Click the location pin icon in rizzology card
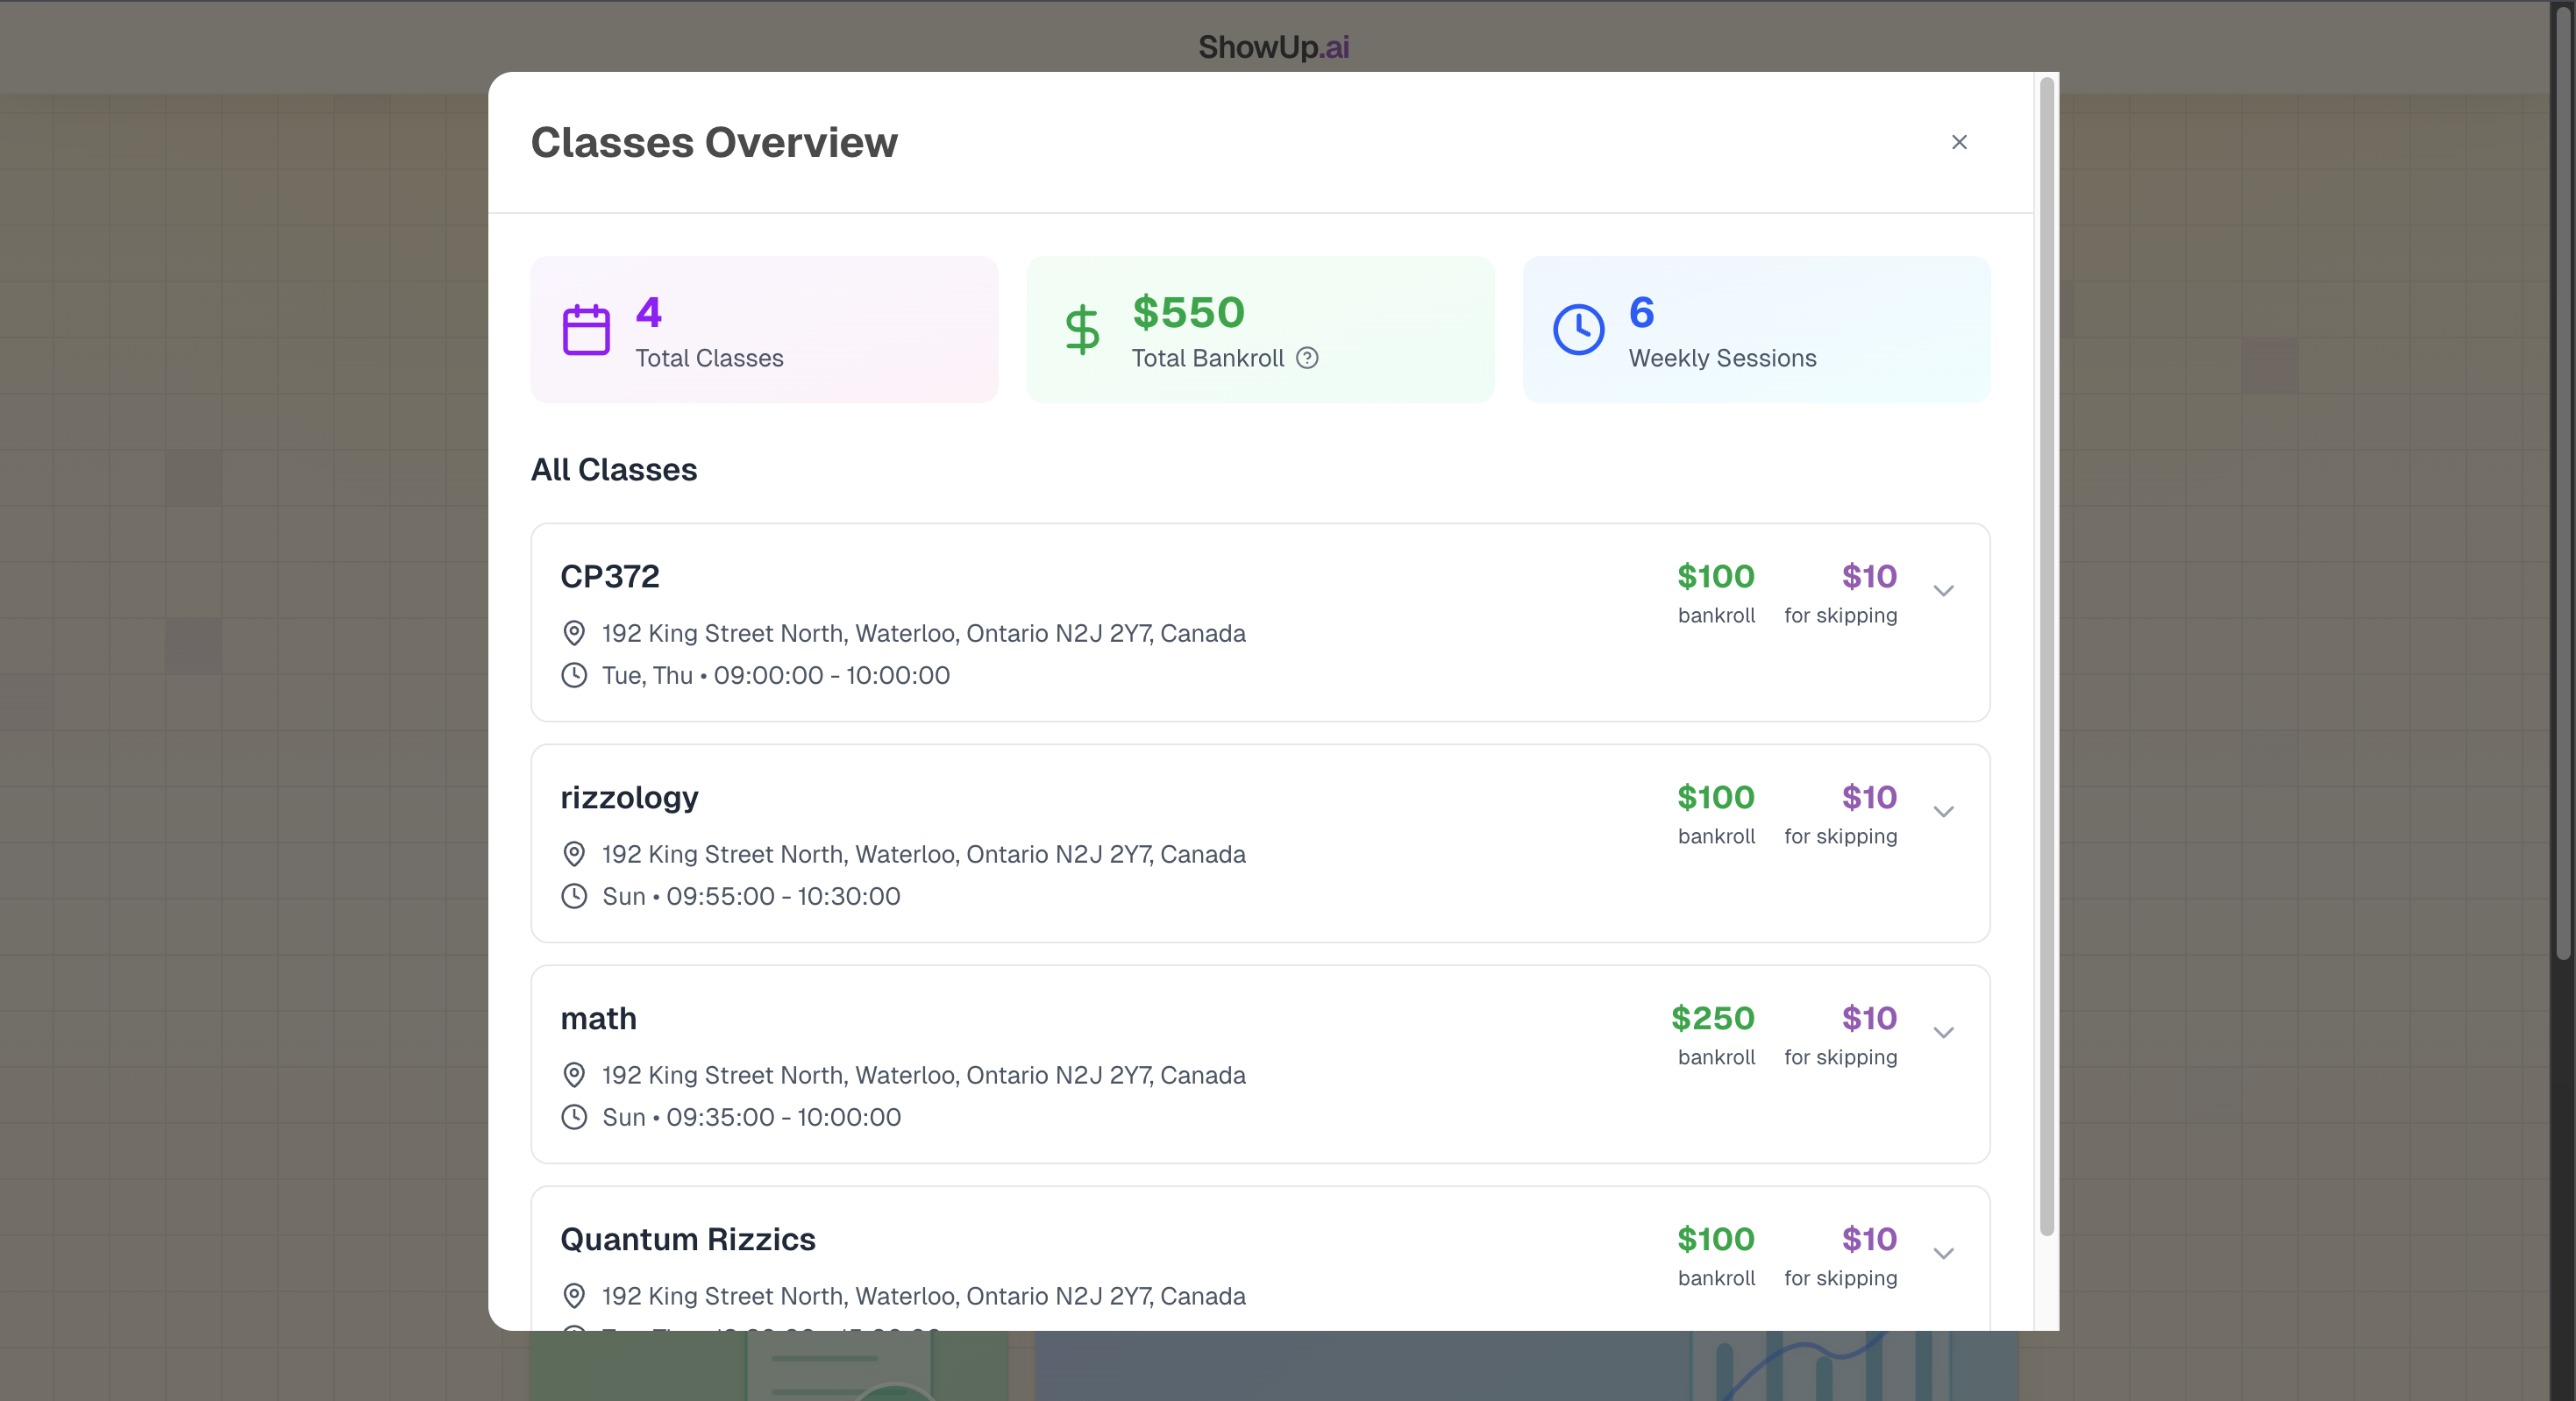2576x1401 pixels. (574, 854)
